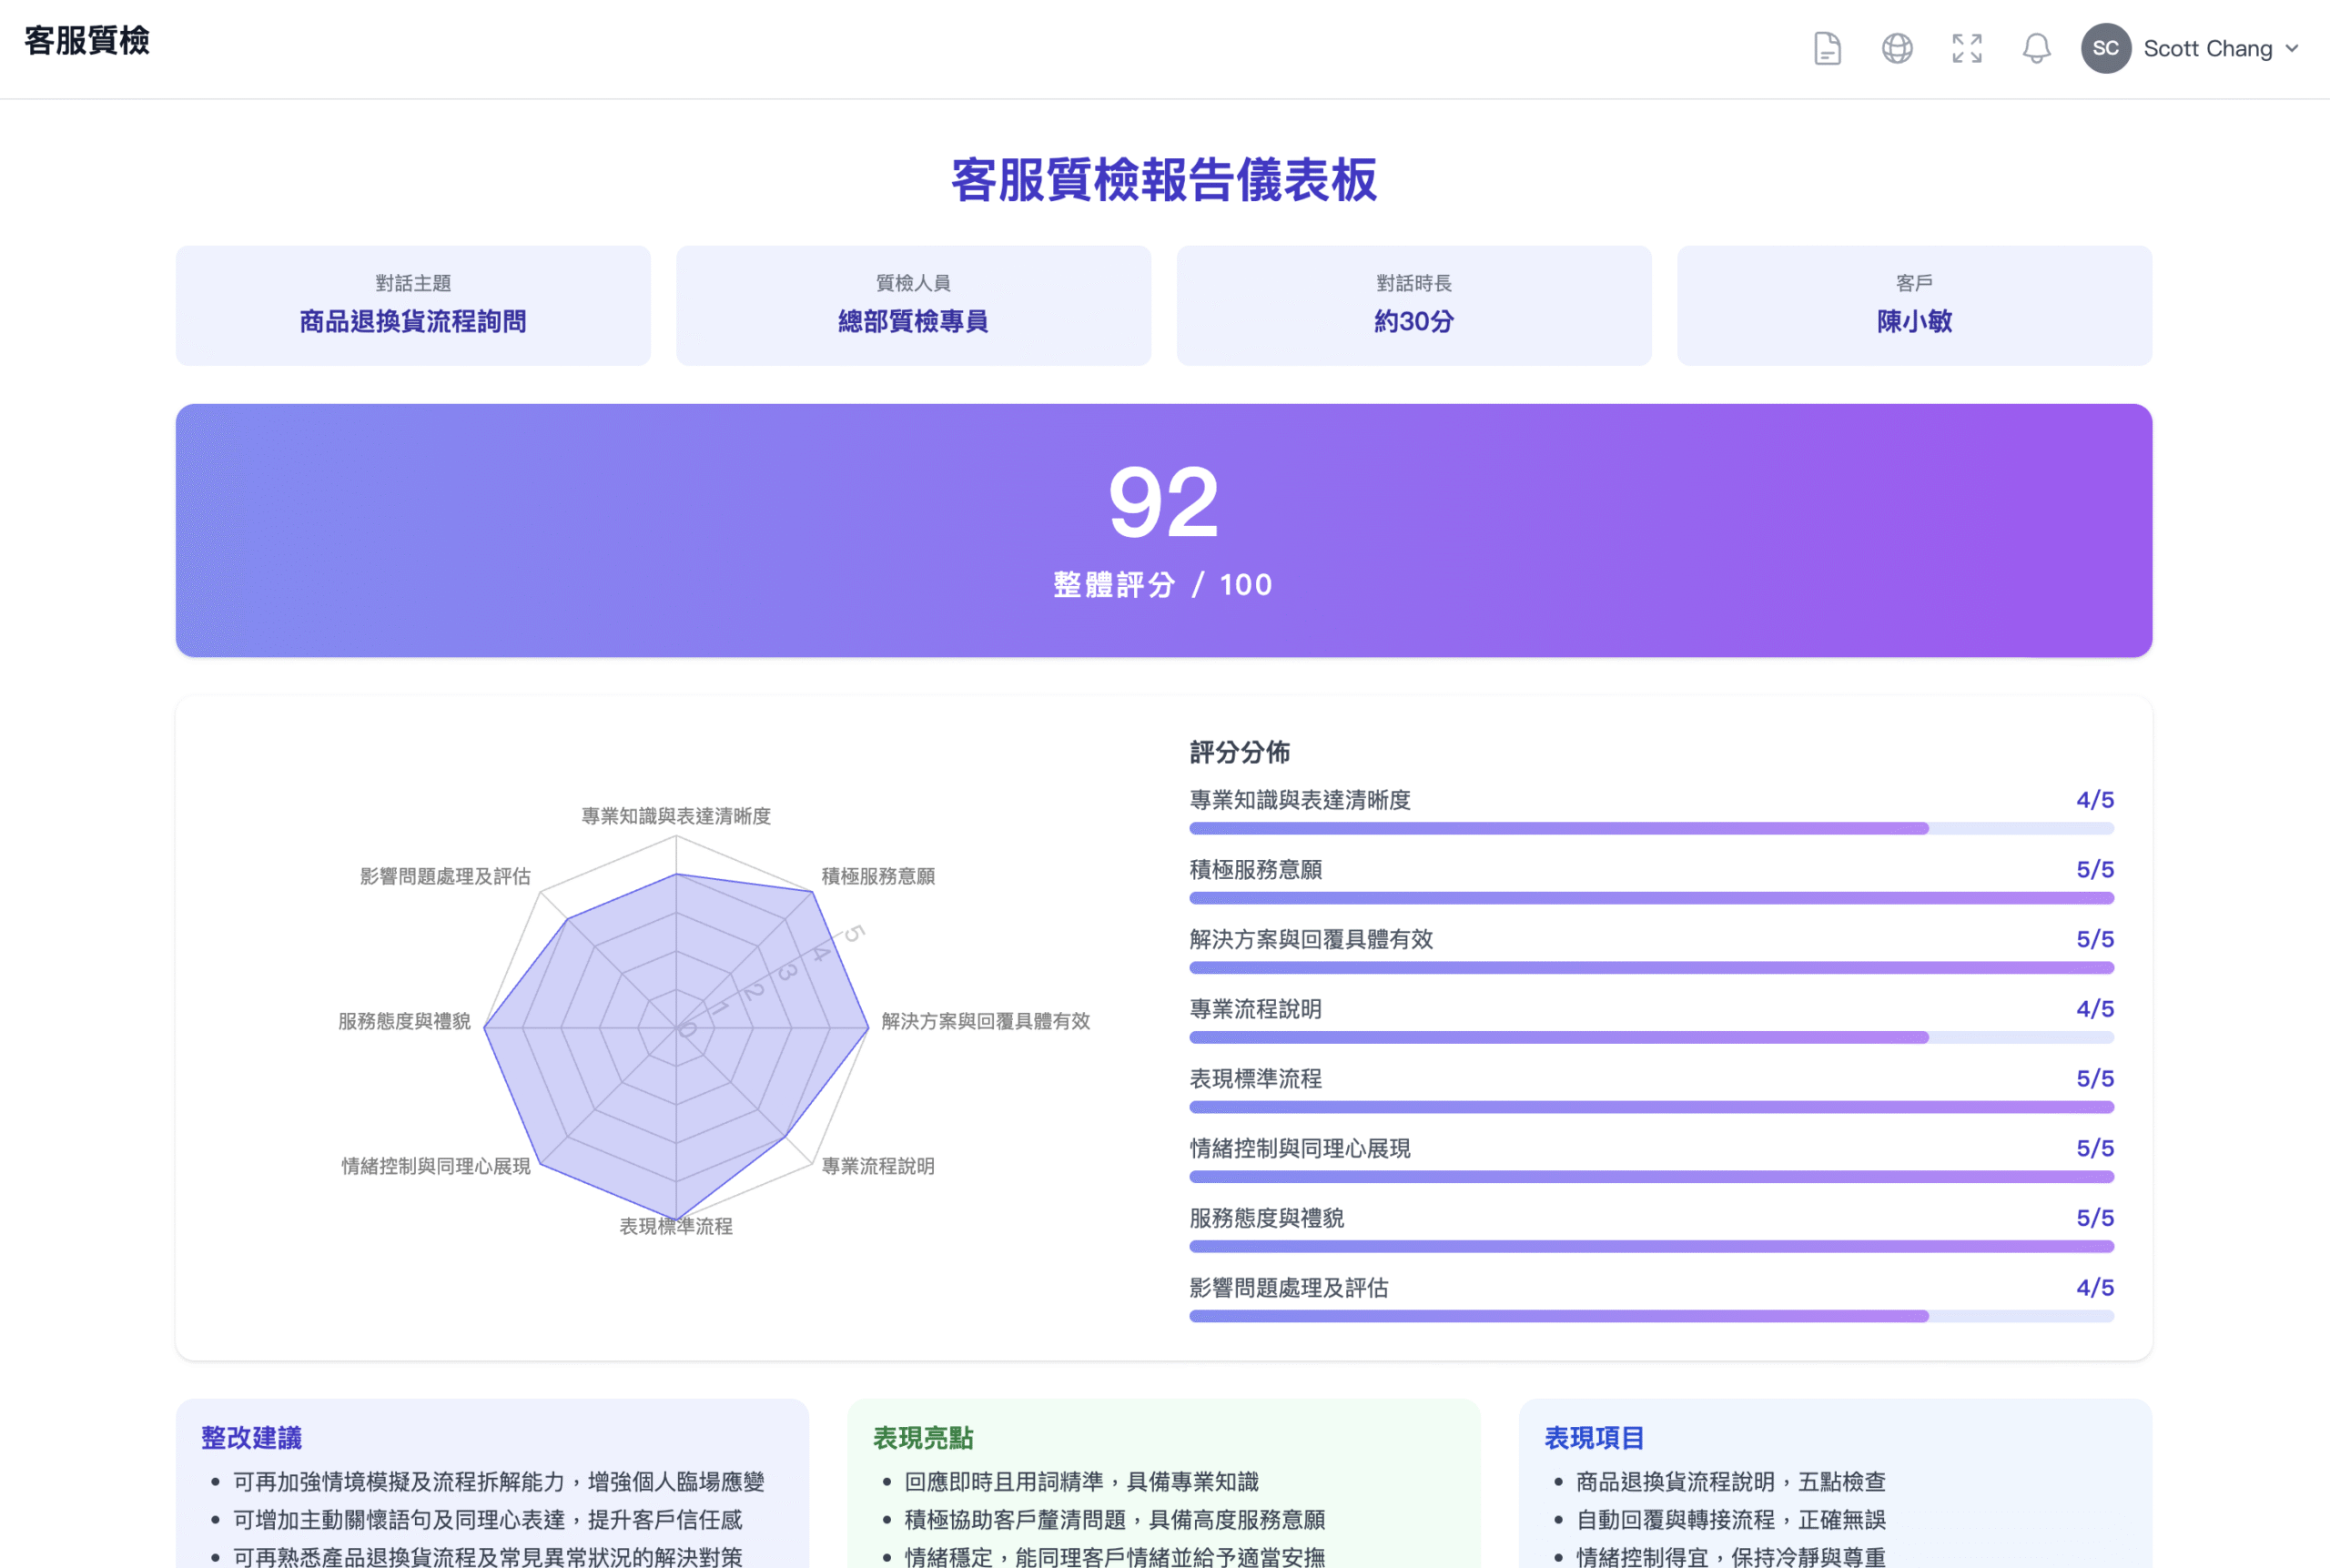Expand the Scott Chang account dropdown chevron
2330x1568 pixels.
[x=2291, y=48]
